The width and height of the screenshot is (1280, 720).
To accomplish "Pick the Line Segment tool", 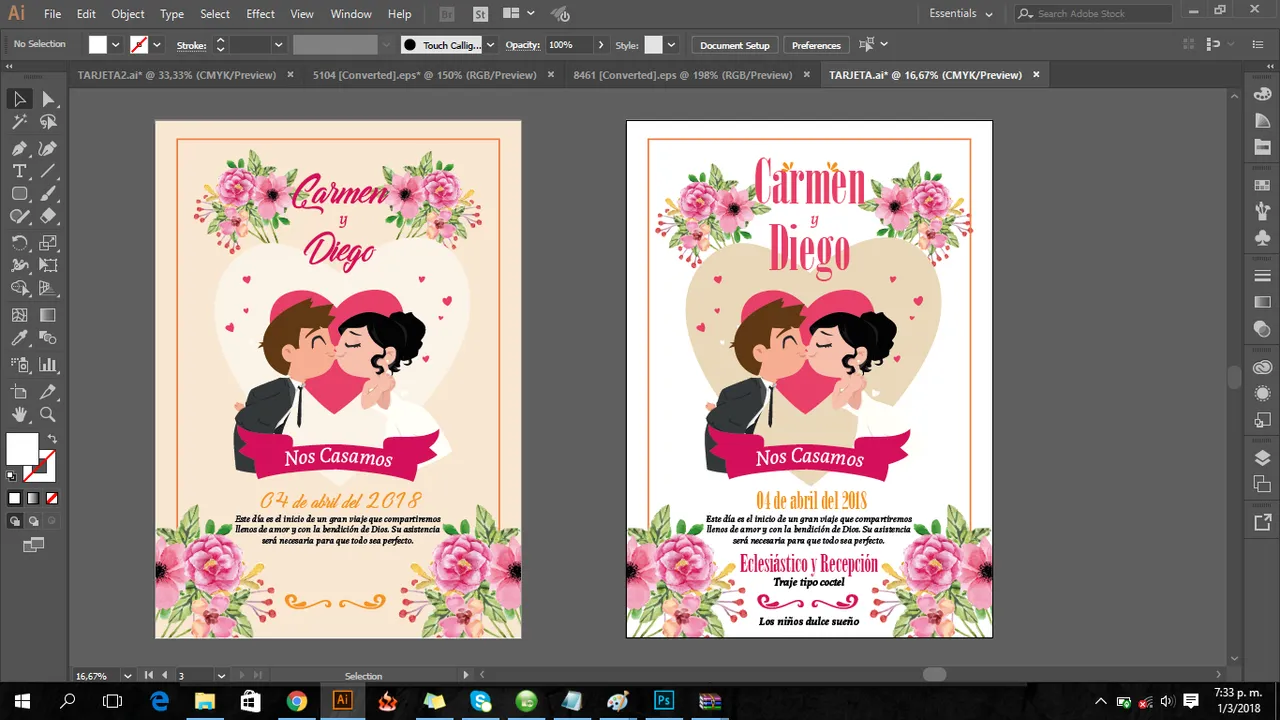I will pyautogui.click(x=48, y=171).
